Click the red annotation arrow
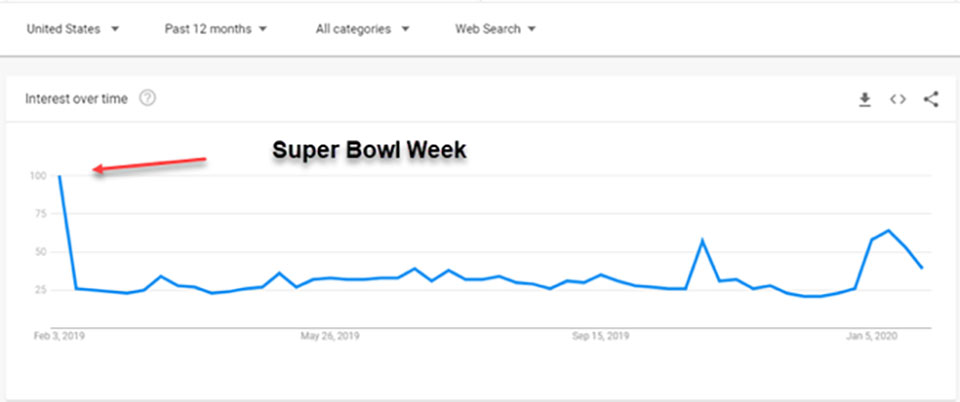960x402 pixels. point(149,165)
